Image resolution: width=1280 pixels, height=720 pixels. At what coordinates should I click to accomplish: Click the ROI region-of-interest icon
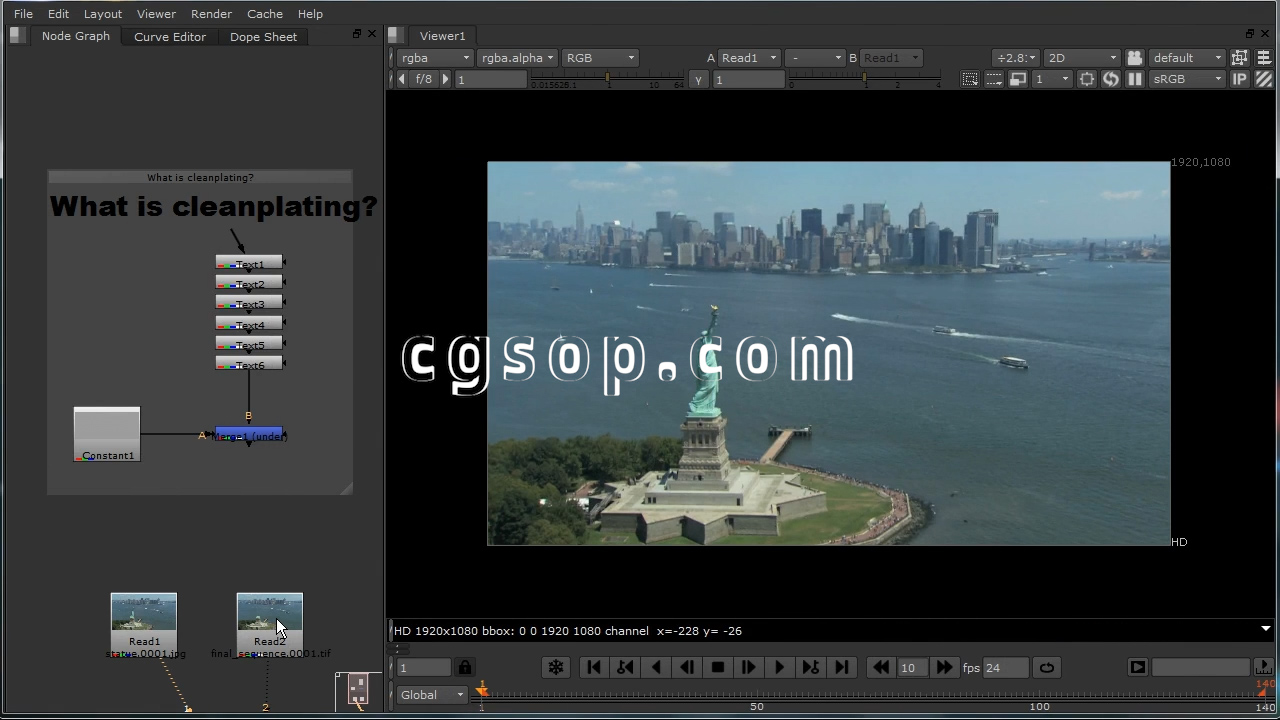pos(970,79)
